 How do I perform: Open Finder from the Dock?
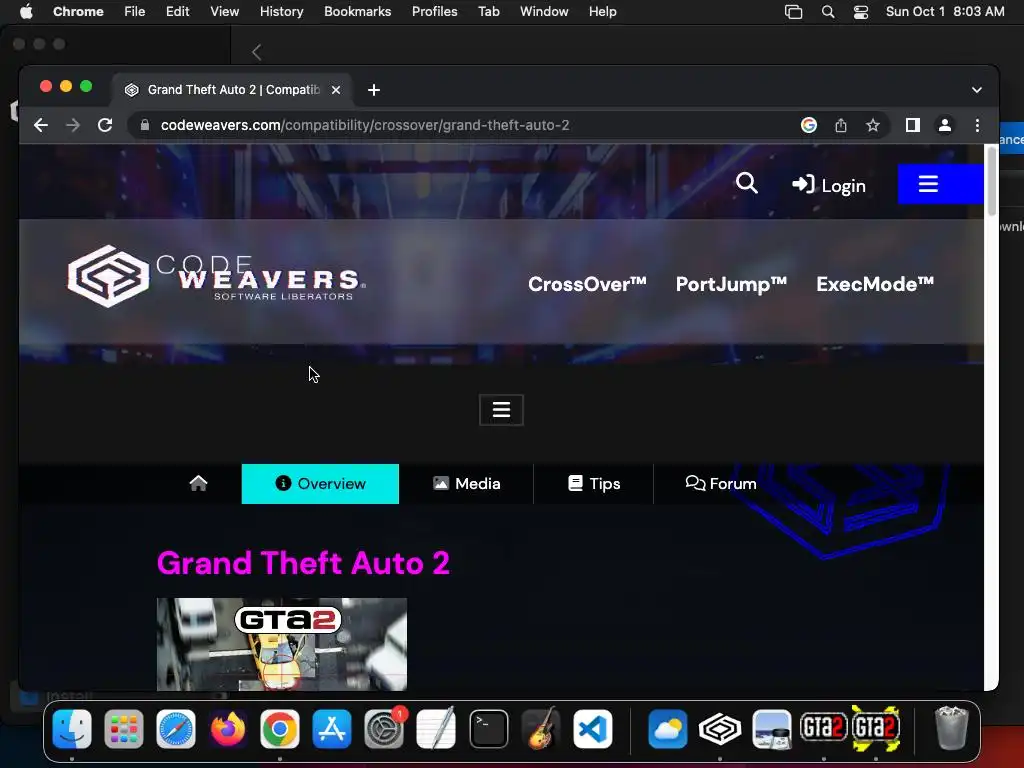tap(72, 729)
